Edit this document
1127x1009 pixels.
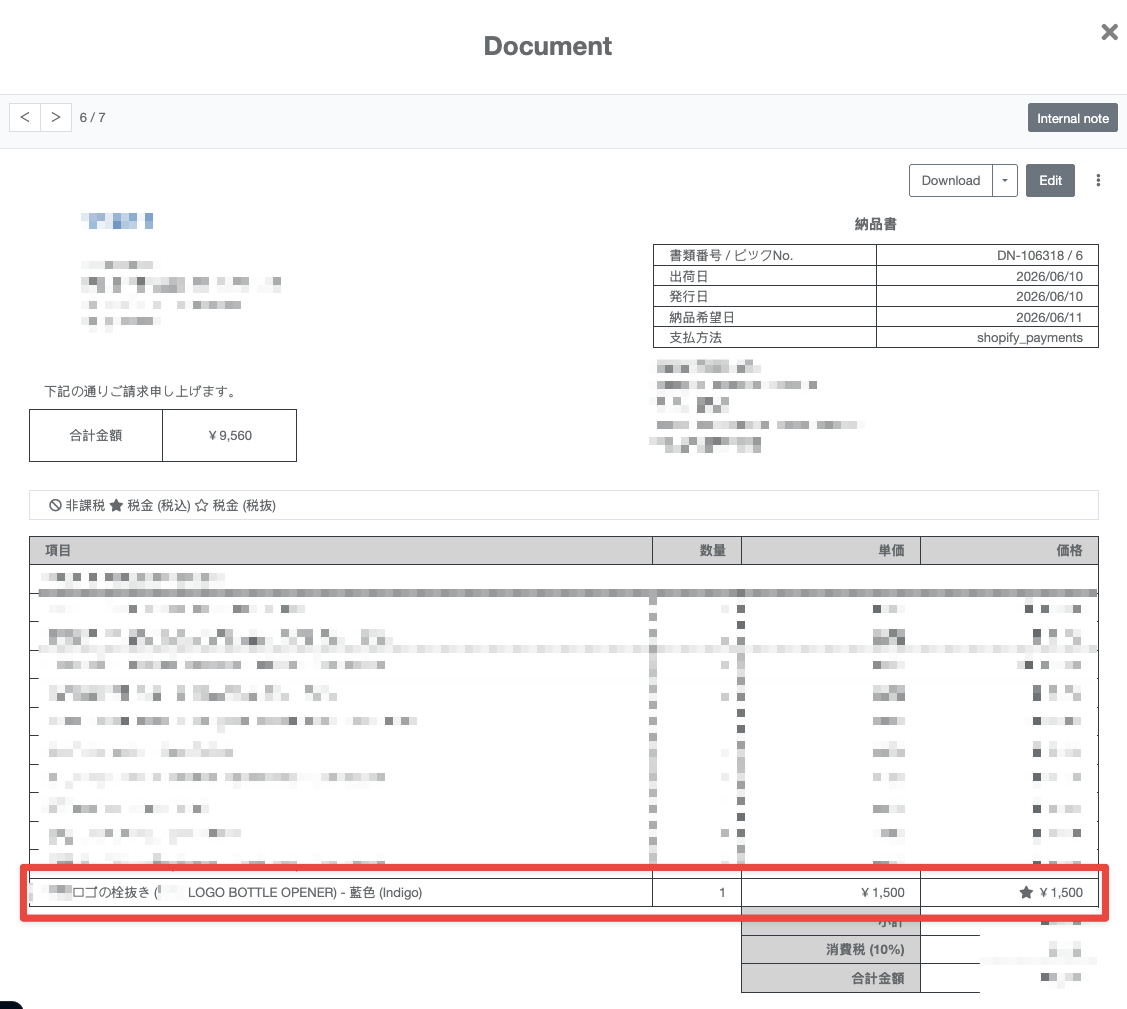pos(1050,180)
